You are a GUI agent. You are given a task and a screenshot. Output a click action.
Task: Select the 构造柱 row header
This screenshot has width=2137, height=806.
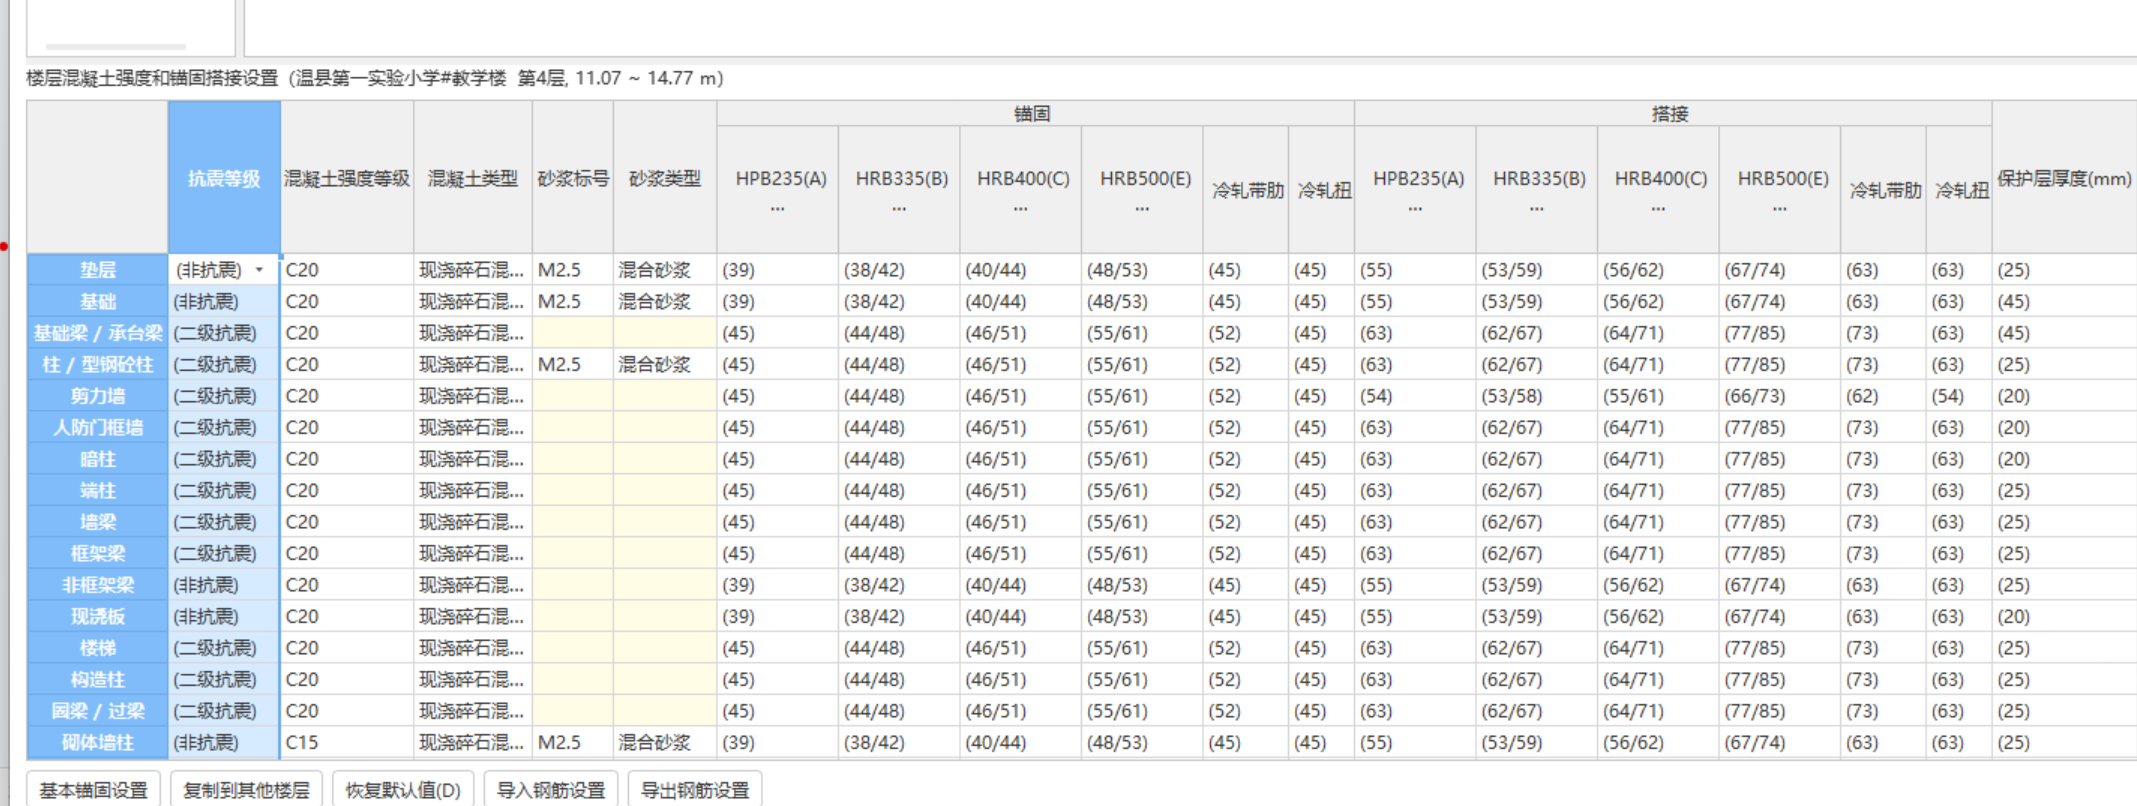tap(97, 679)
